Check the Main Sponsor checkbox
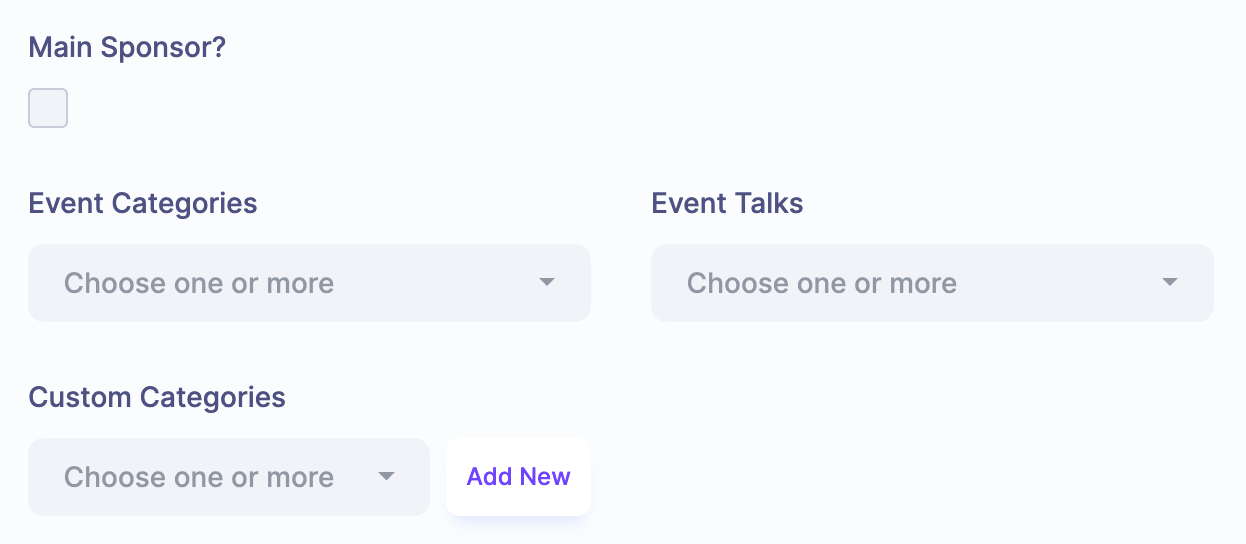 coord(48,108)
